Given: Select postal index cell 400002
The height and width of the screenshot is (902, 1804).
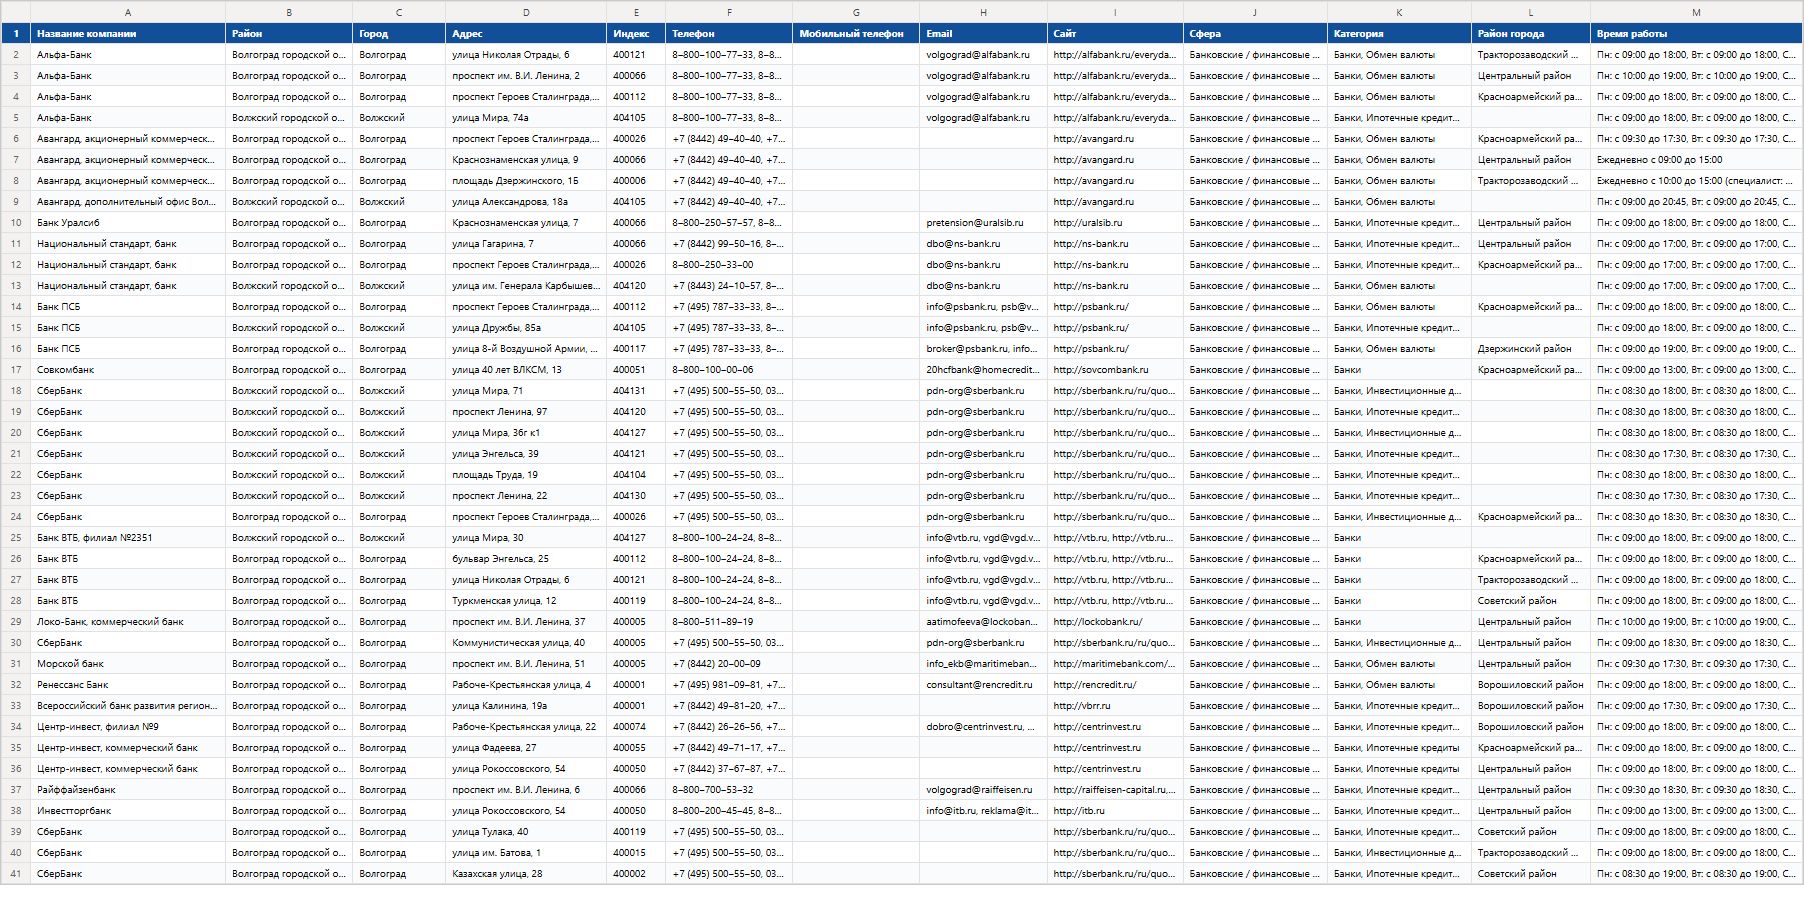Looking at the screenshot, I should (x=636, y=874).
